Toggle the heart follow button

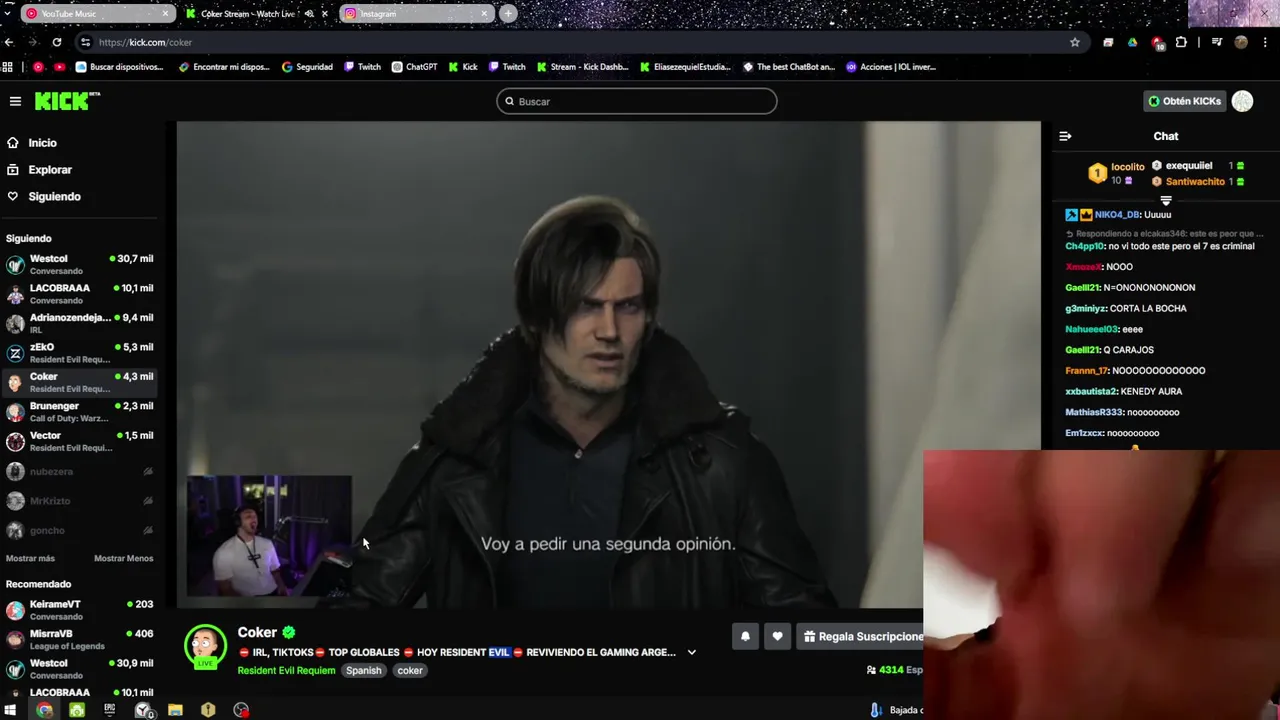[x=777, y=636]
